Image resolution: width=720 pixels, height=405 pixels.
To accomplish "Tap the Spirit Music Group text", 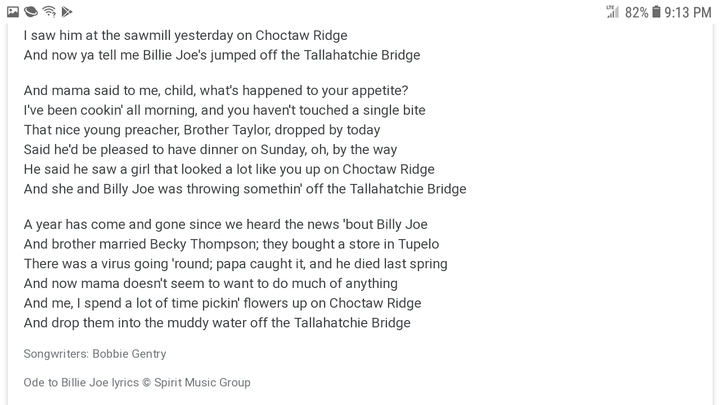I will (x=202, y=382).
